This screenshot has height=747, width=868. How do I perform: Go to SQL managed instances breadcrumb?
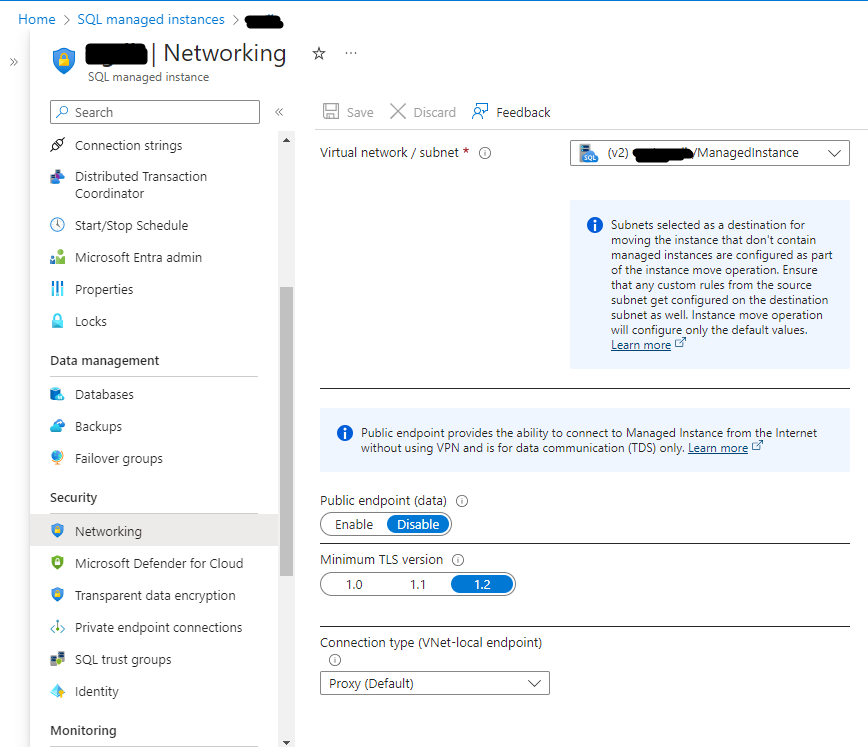(x=151, y=19)
